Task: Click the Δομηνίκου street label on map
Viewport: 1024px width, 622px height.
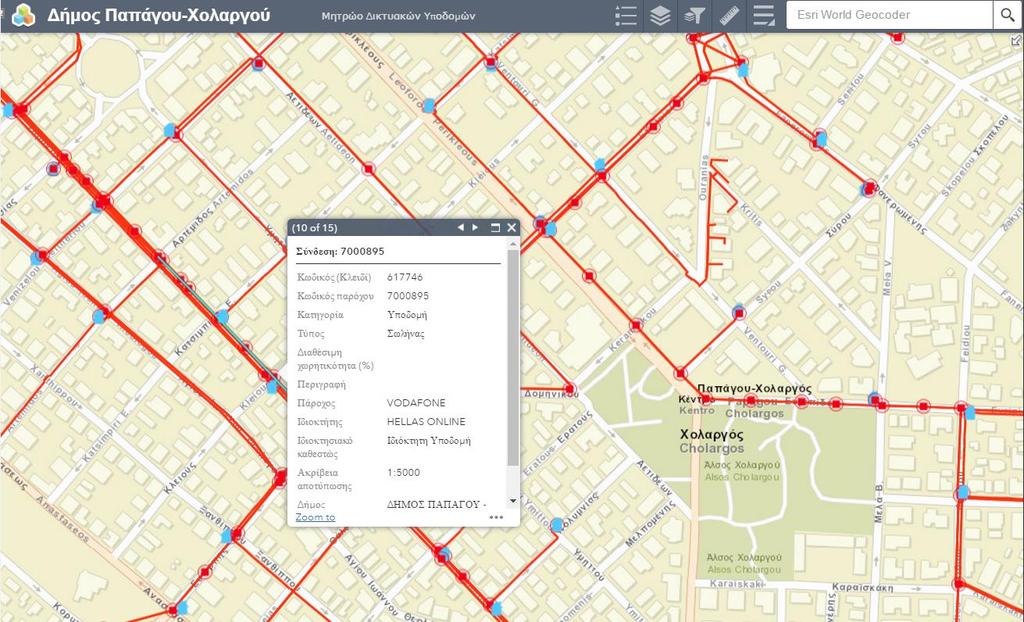Action: [x=552, y=394]
